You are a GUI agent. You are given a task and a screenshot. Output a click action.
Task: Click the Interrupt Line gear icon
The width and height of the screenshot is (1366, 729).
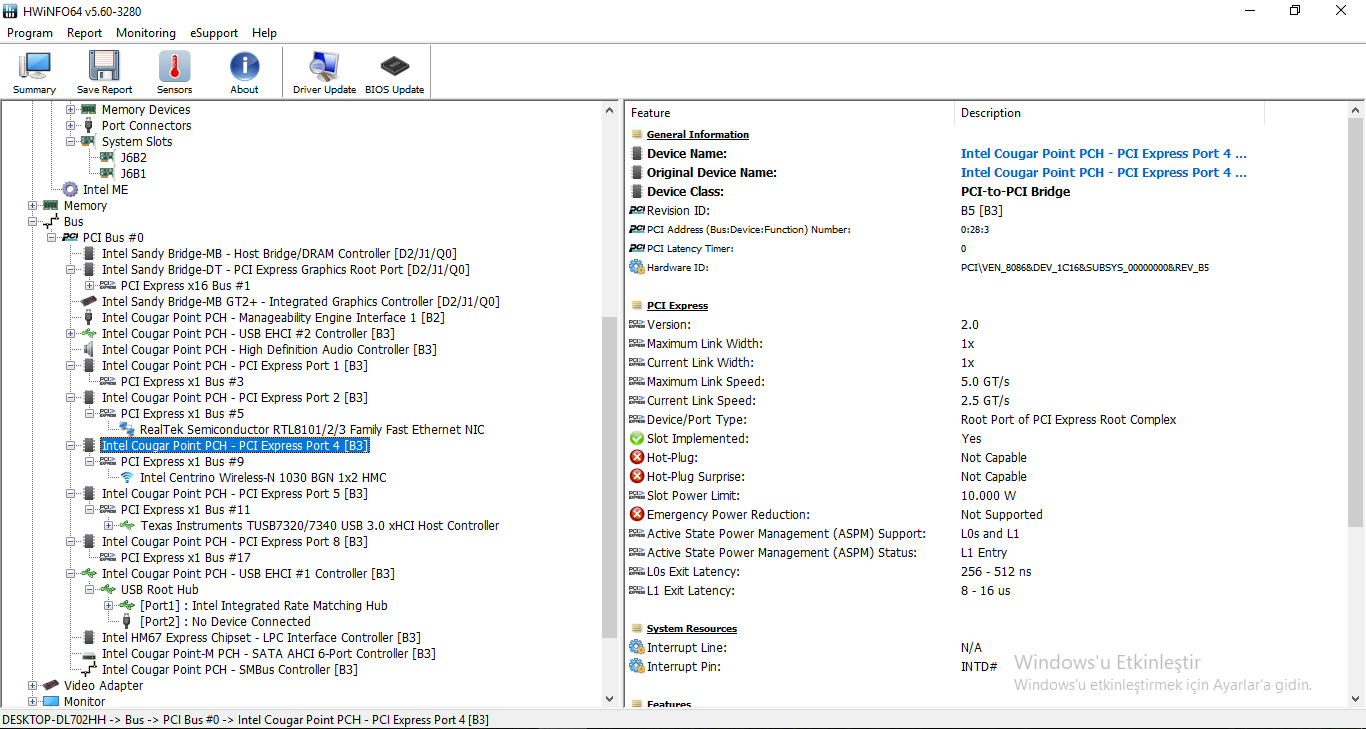[637, 647]
